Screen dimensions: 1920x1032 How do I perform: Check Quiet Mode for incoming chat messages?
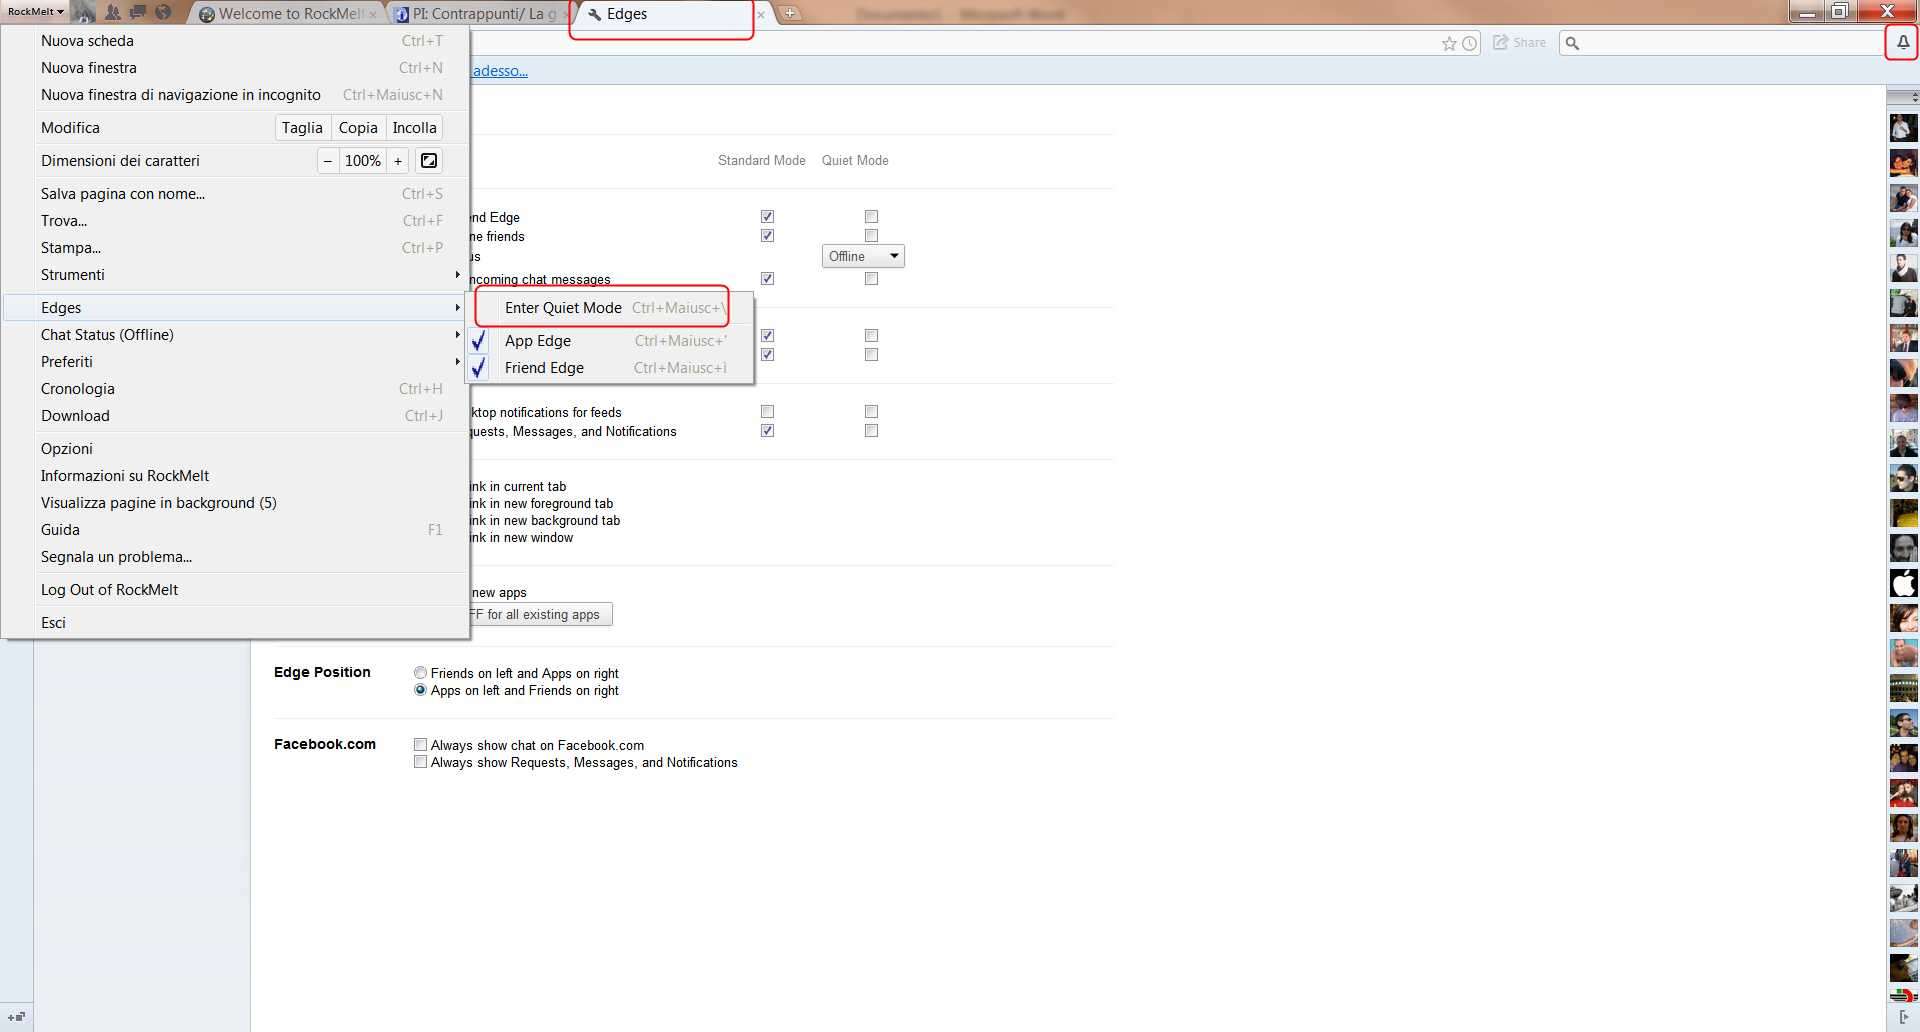[x=871, y=279]
